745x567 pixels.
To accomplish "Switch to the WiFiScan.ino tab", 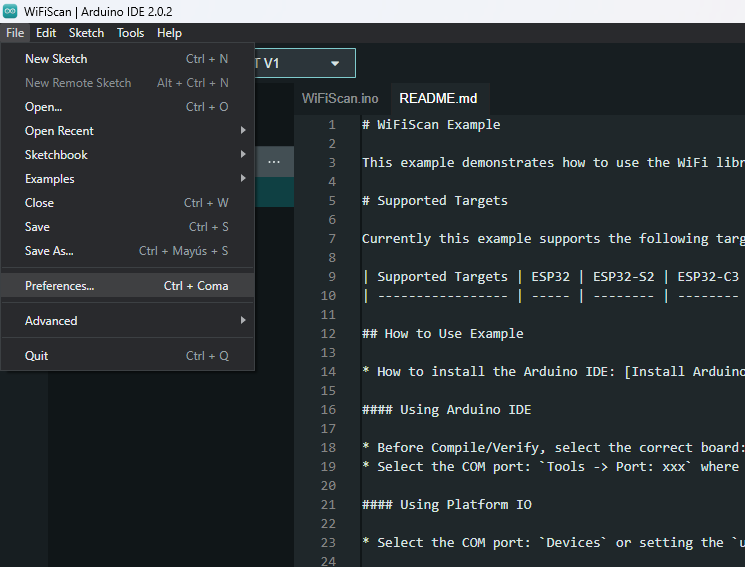I will tap(340, 98).
